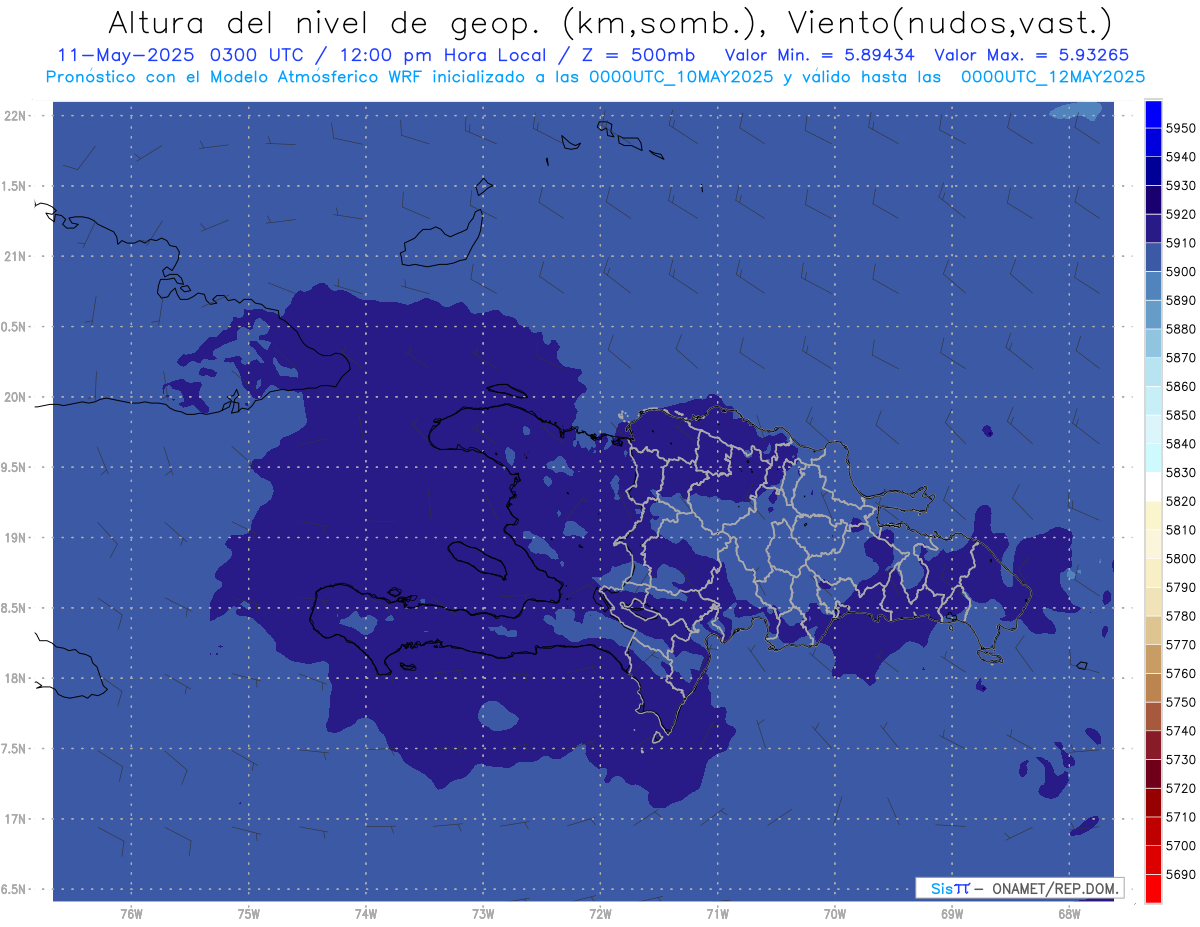Click the '5690' legend value
The image size is (1200, 927).
[x=1181, y=874]
